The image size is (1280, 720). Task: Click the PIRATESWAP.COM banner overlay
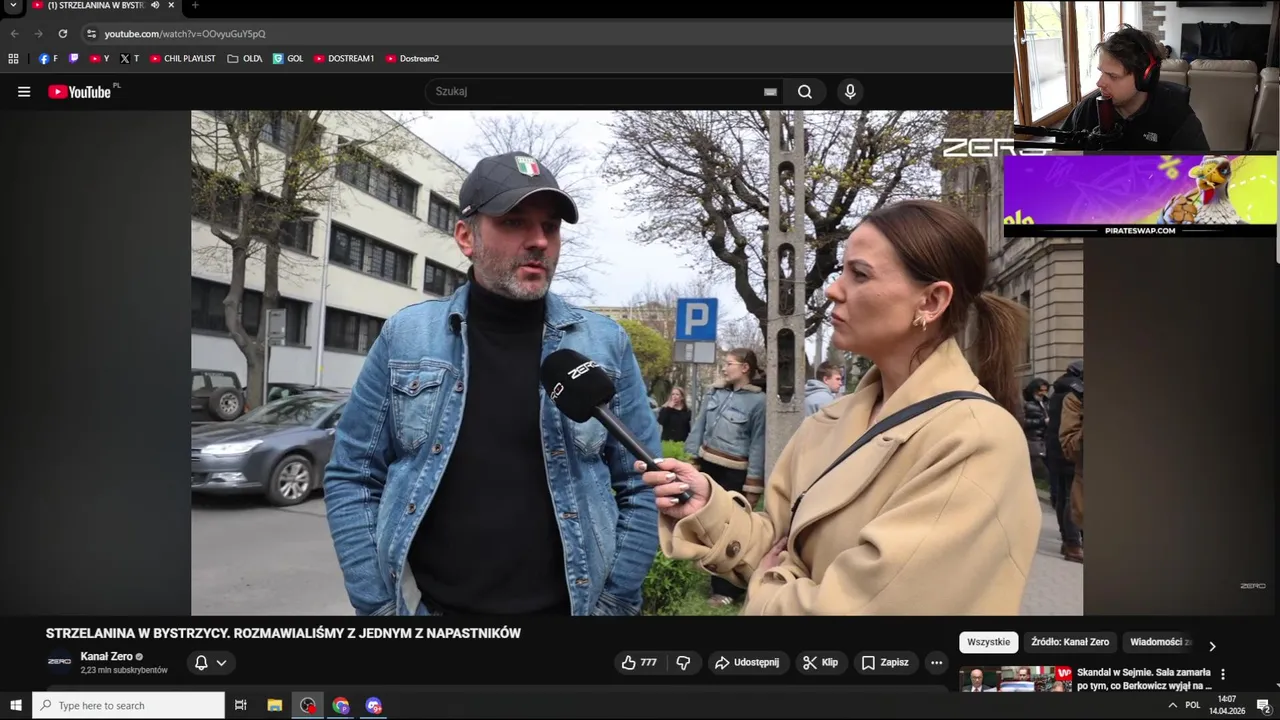(x=1140, y=196)
